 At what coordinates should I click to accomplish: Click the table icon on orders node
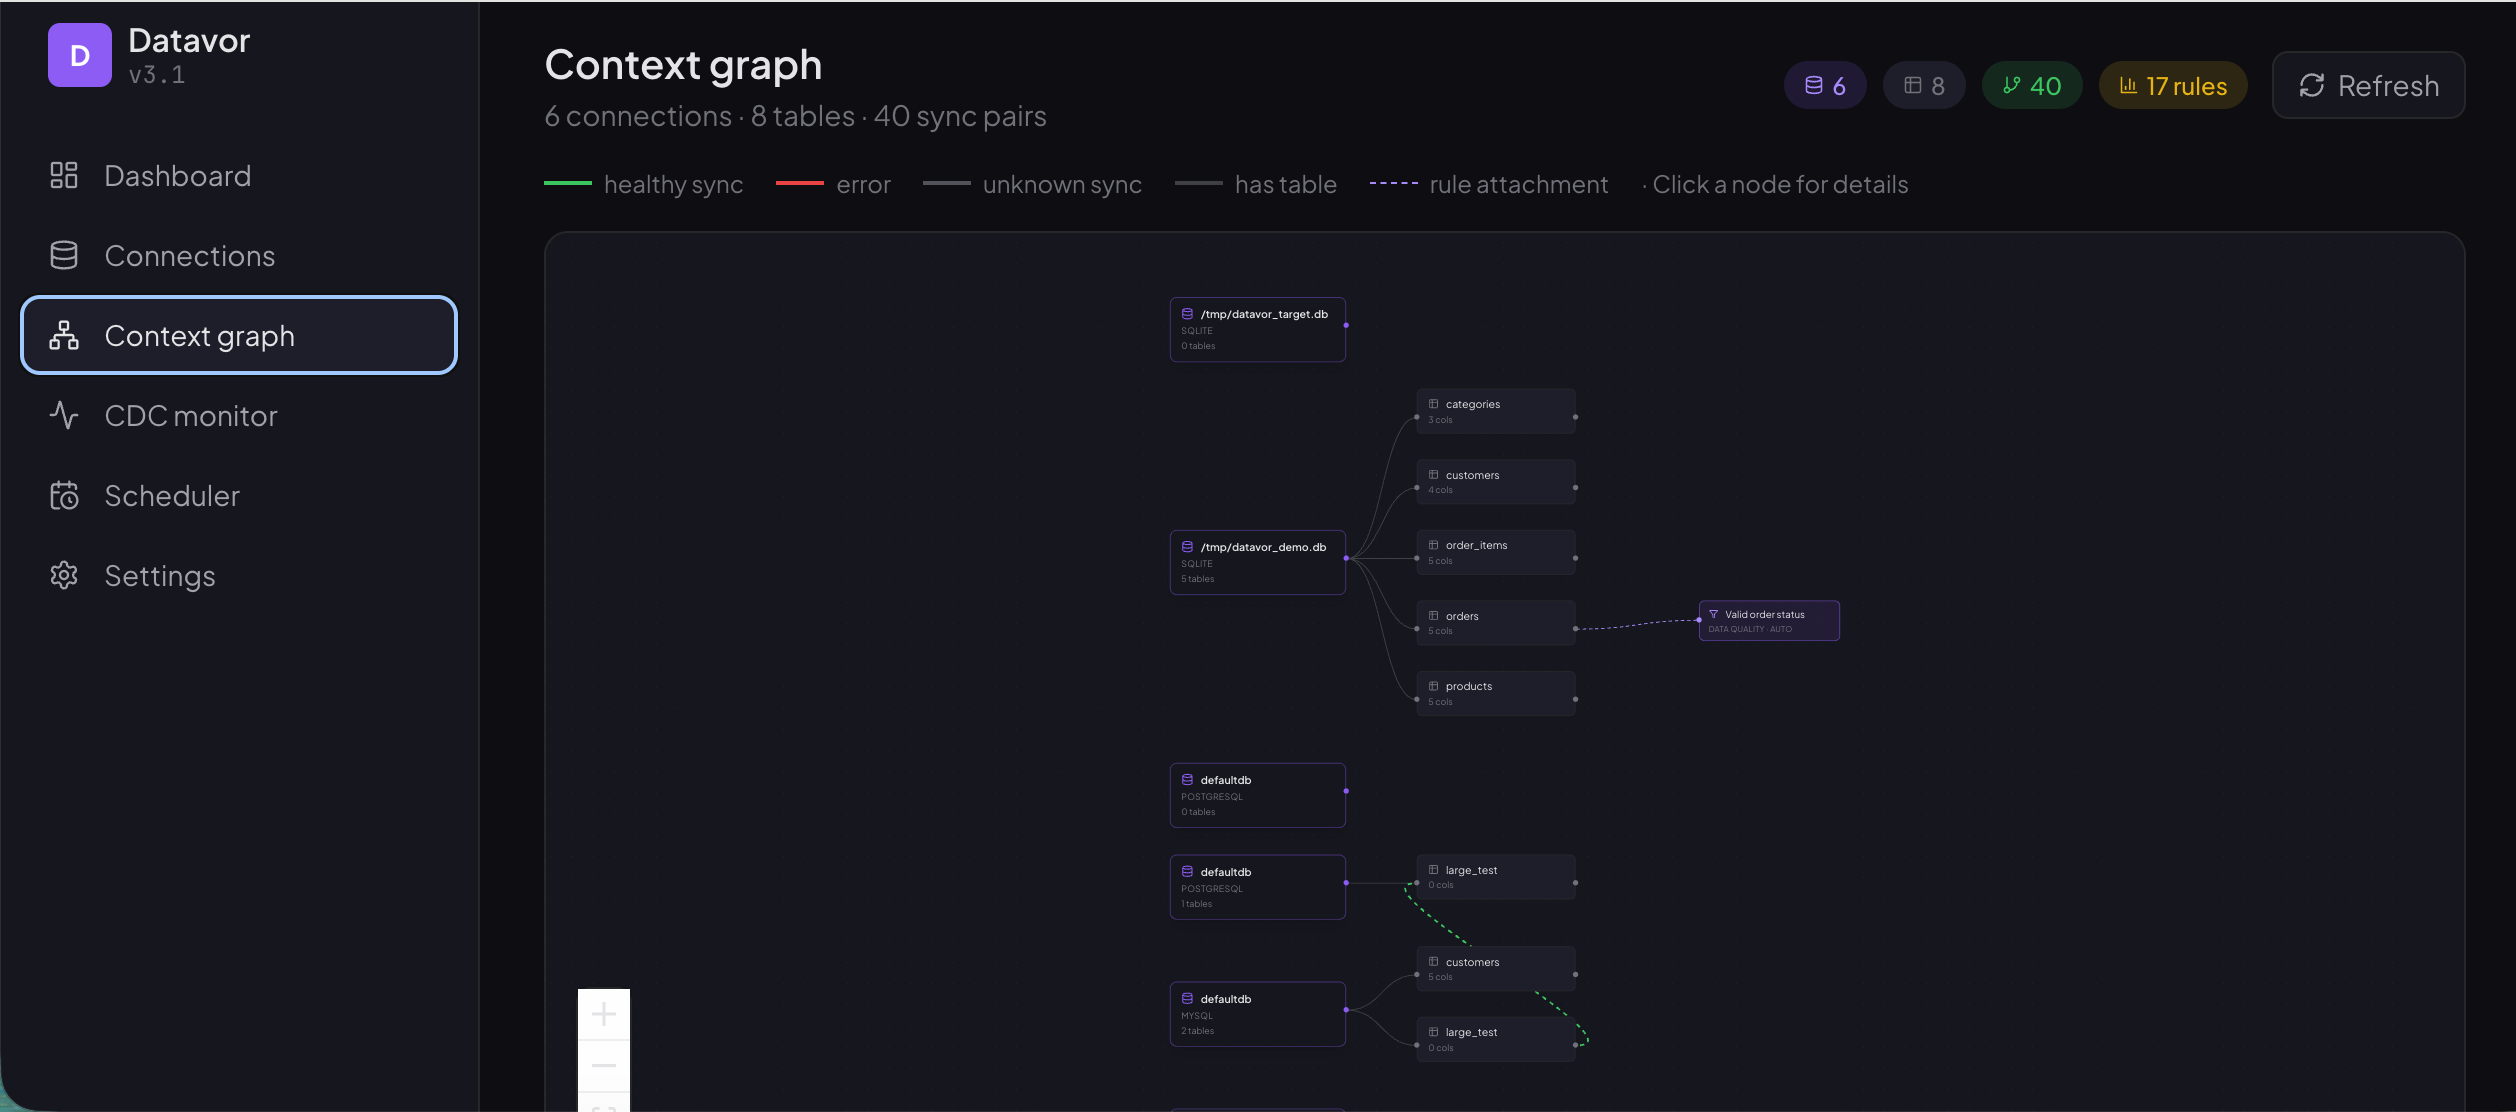pyautogui.click(x=1433, y=616)
